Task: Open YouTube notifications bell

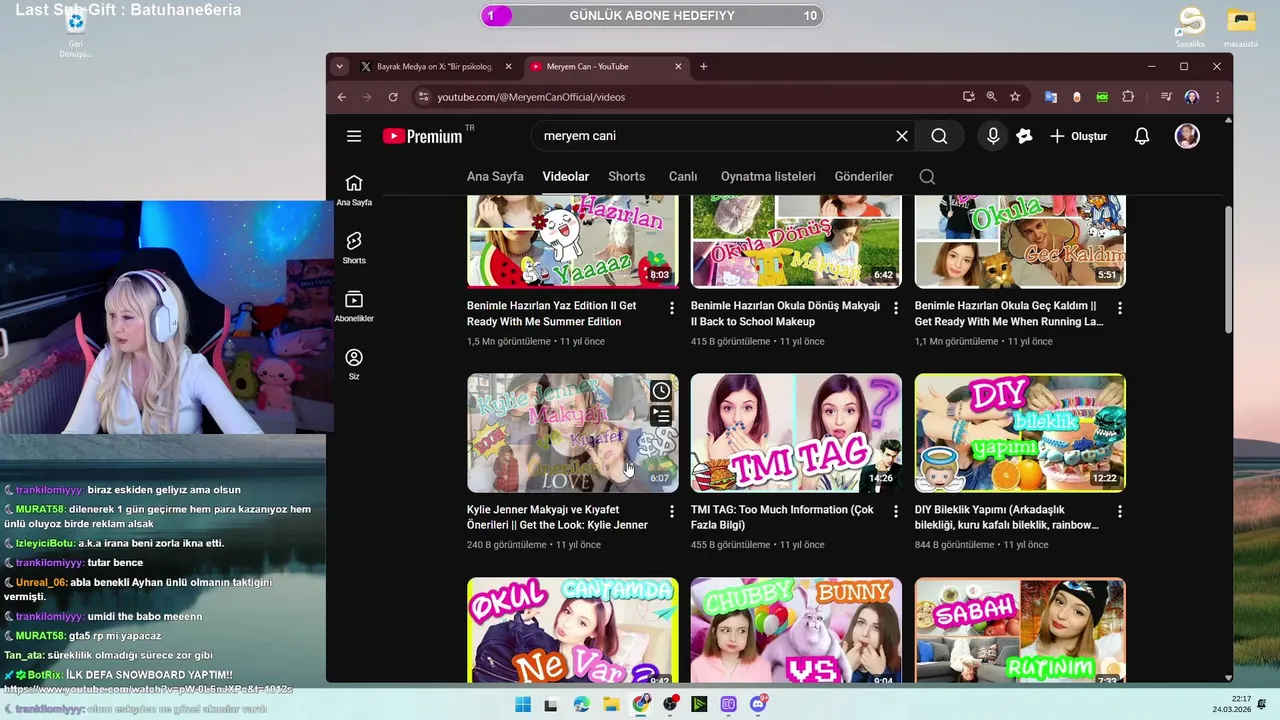Action: (x=1142, y=136)
